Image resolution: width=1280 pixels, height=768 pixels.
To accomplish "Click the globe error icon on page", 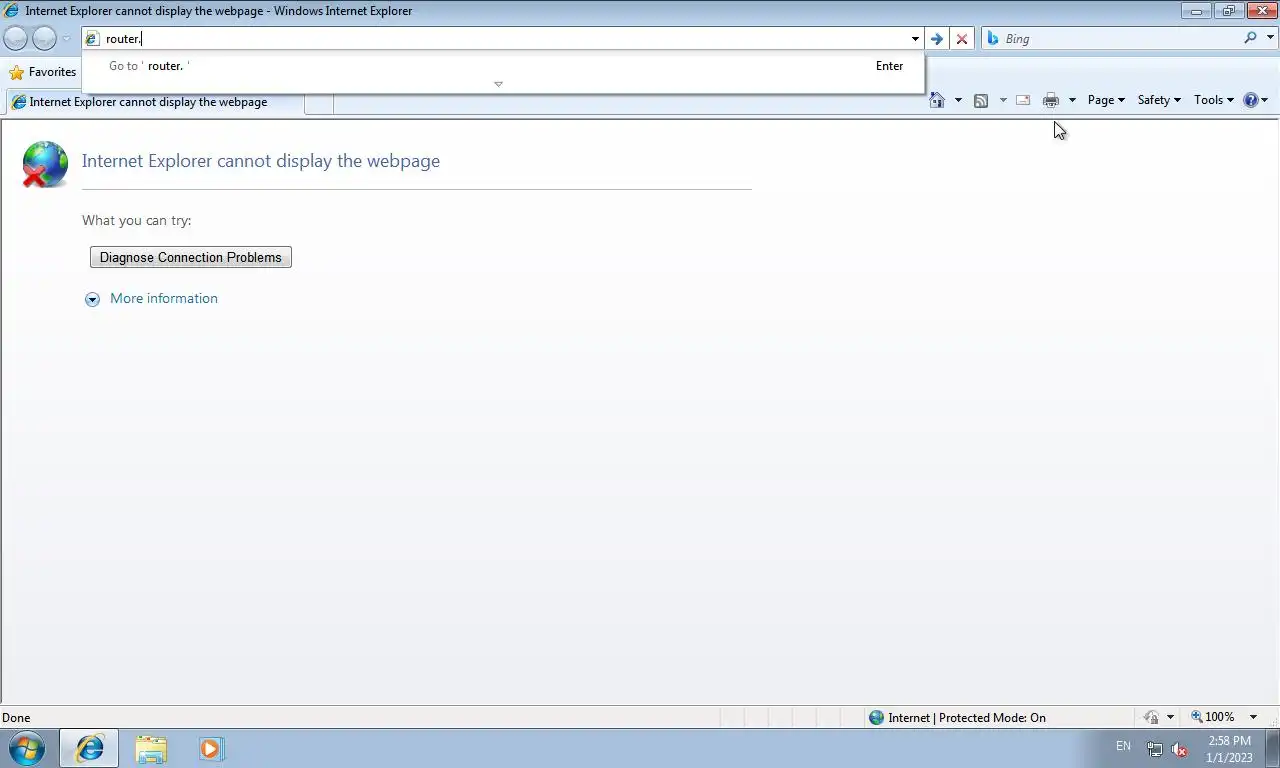I will pos(45,164).
